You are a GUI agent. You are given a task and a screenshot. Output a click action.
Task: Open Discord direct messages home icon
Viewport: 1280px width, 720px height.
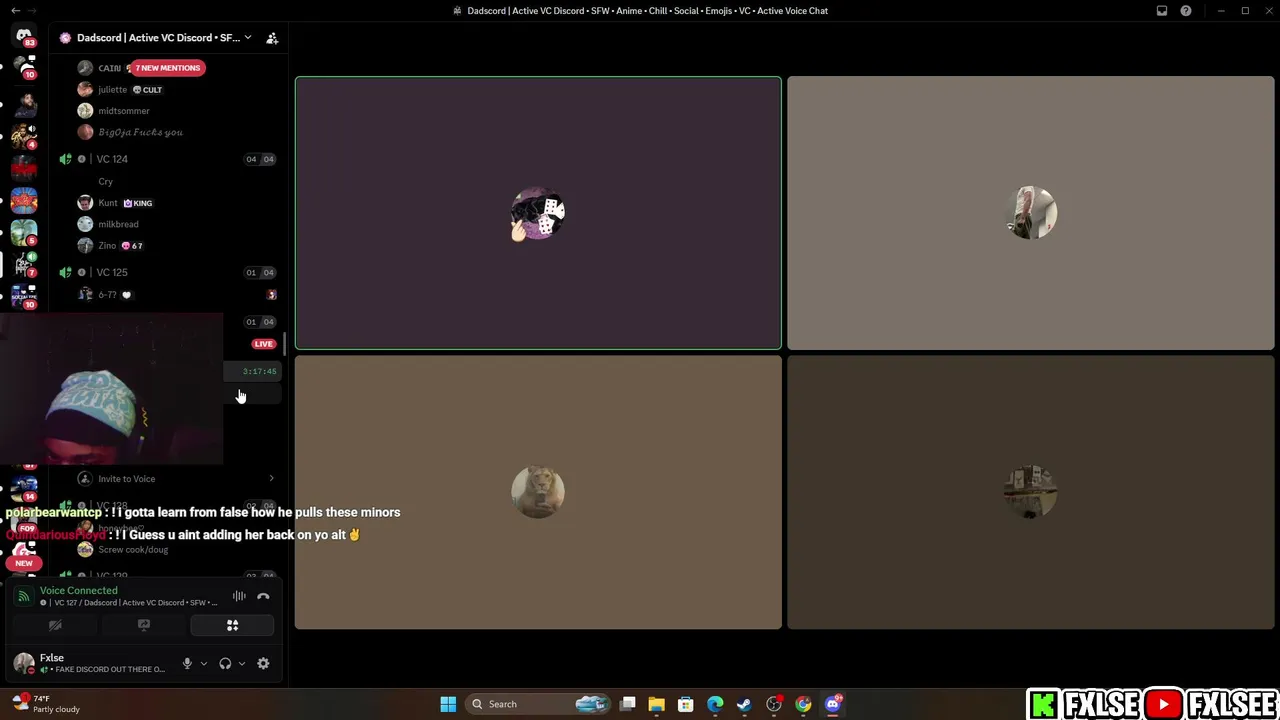(x=24, y=36)
